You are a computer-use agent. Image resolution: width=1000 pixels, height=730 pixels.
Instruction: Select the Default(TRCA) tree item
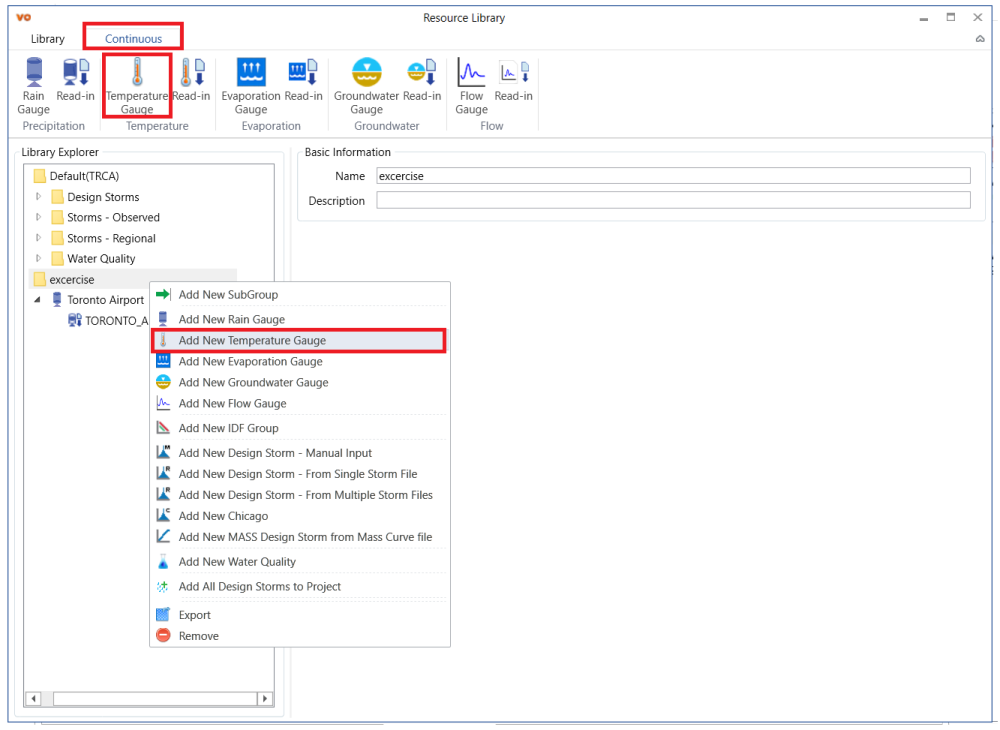point(84,176)
